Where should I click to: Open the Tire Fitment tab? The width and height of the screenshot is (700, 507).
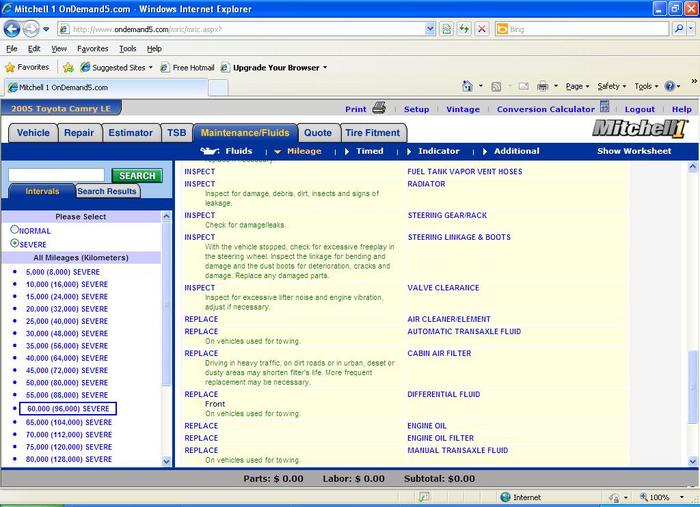[372, 133]
